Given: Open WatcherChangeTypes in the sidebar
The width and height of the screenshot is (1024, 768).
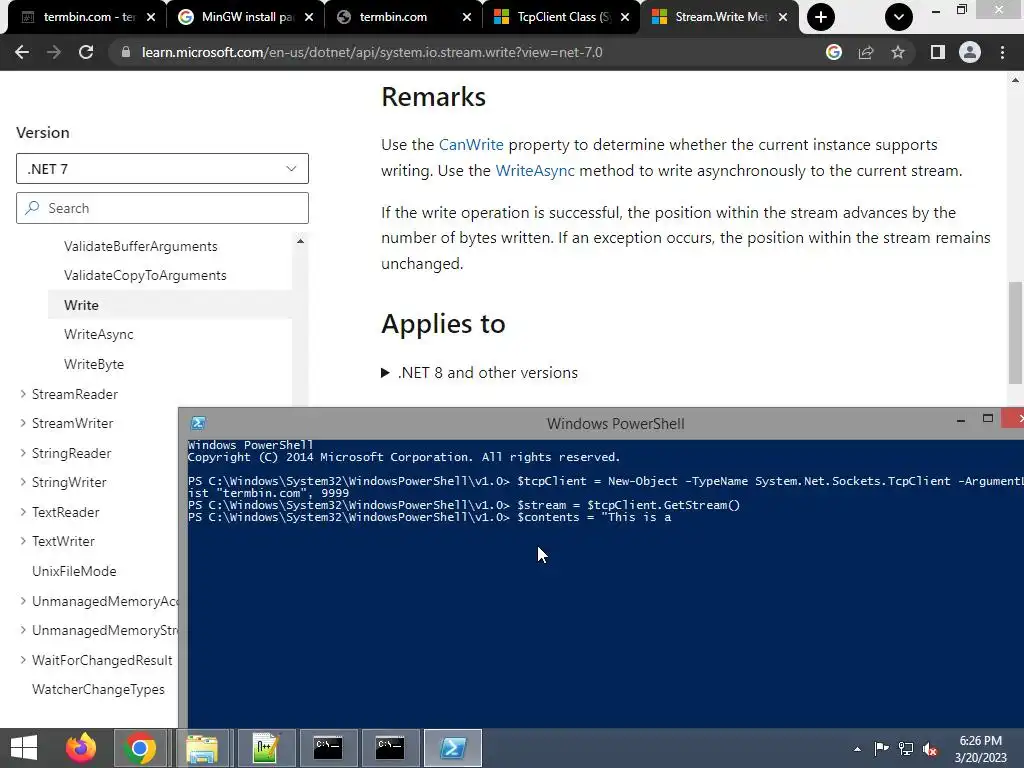Looking at the screenshot, I should click(98, 689).
